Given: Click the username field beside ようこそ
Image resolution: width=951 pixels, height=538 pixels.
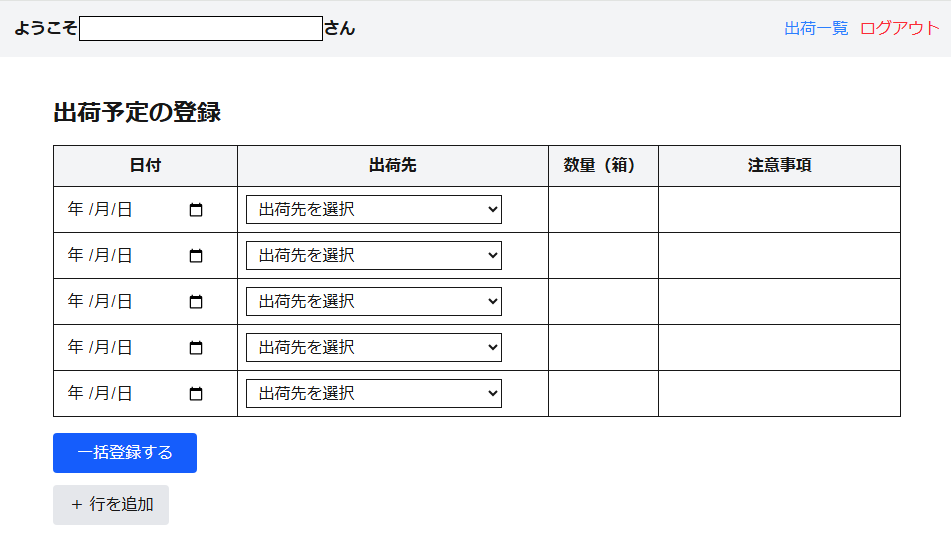Looking at the screenshot, I should [x=201, y=28].
